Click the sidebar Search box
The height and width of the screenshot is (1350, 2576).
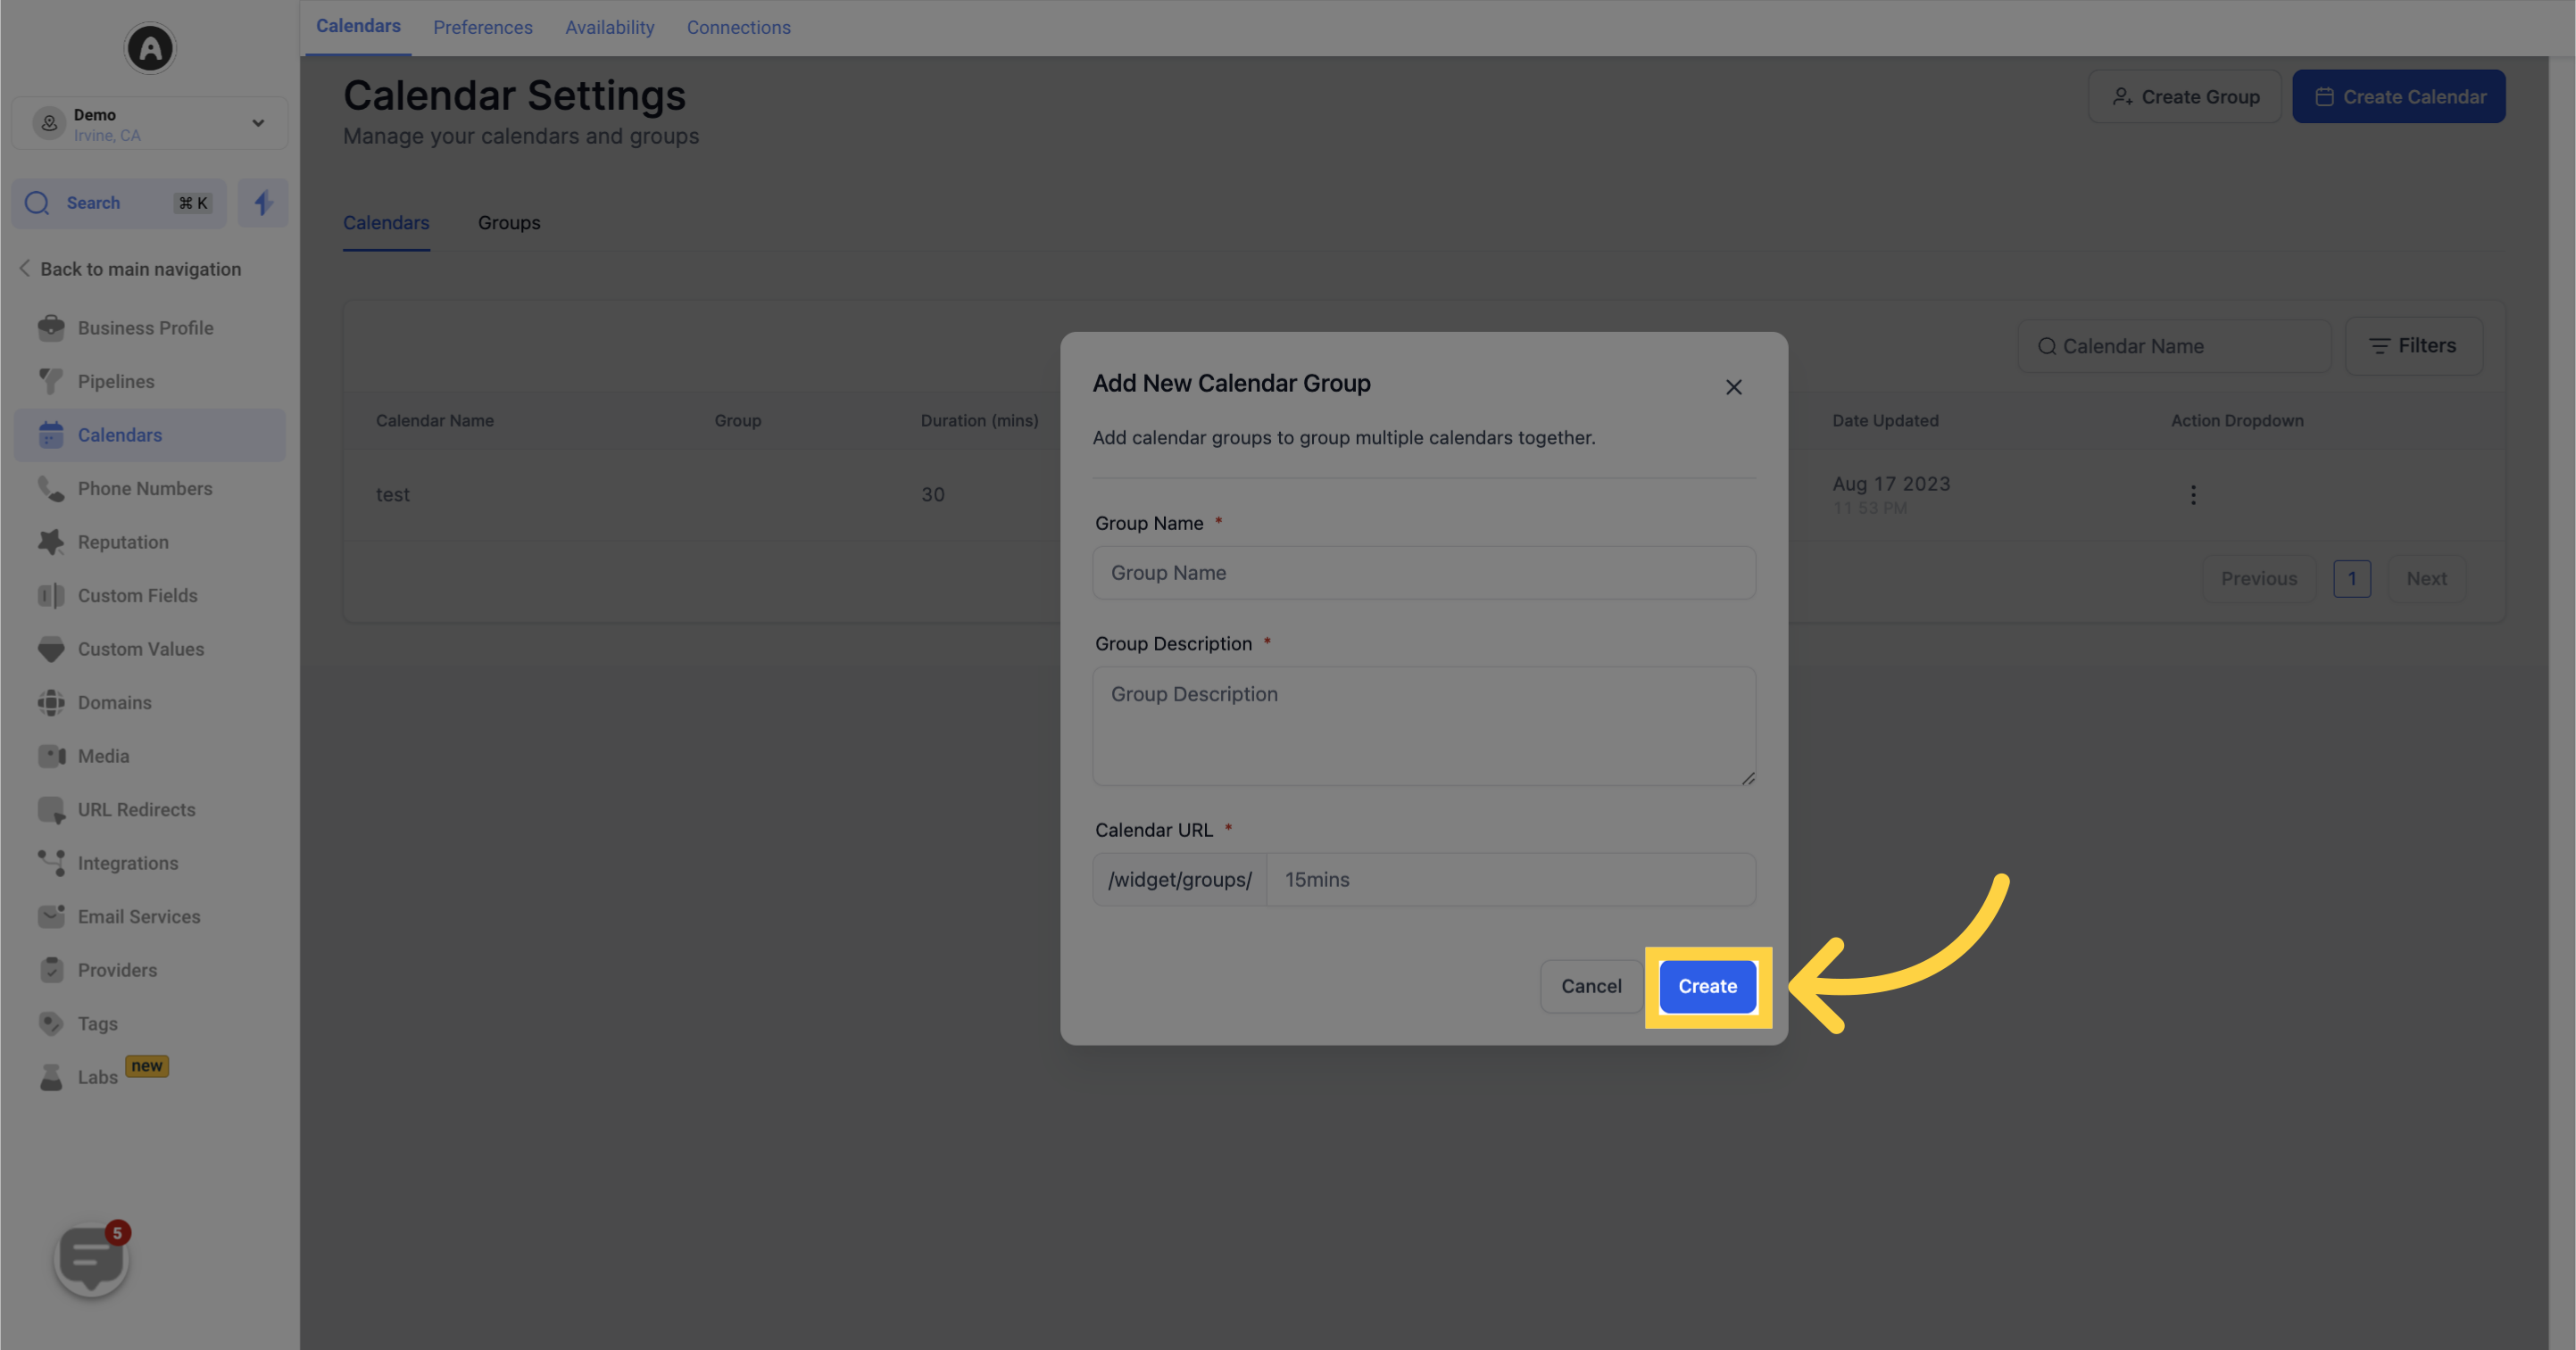[x=119, y=203]
